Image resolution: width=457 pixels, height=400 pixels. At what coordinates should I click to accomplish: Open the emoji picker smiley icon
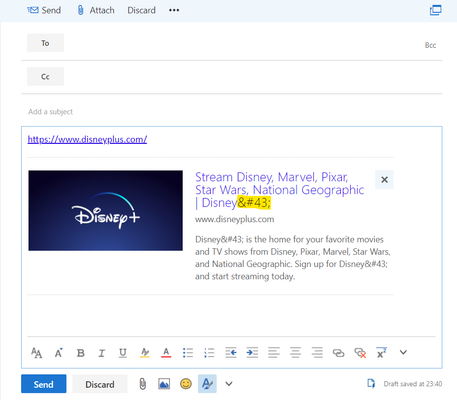pyautogui.click(x=186, y=384)
